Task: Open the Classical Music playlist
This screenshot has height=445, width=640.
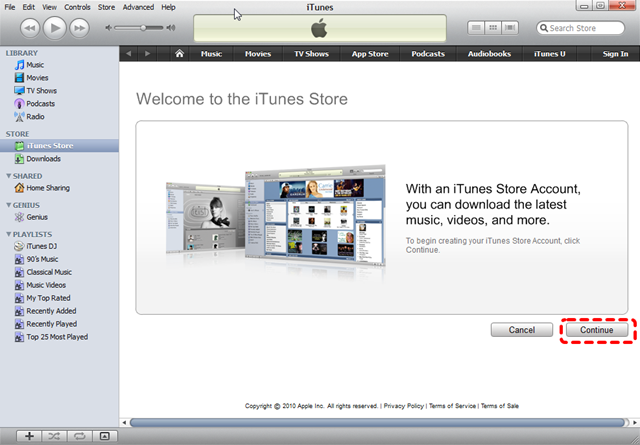Action: point(59,272)
